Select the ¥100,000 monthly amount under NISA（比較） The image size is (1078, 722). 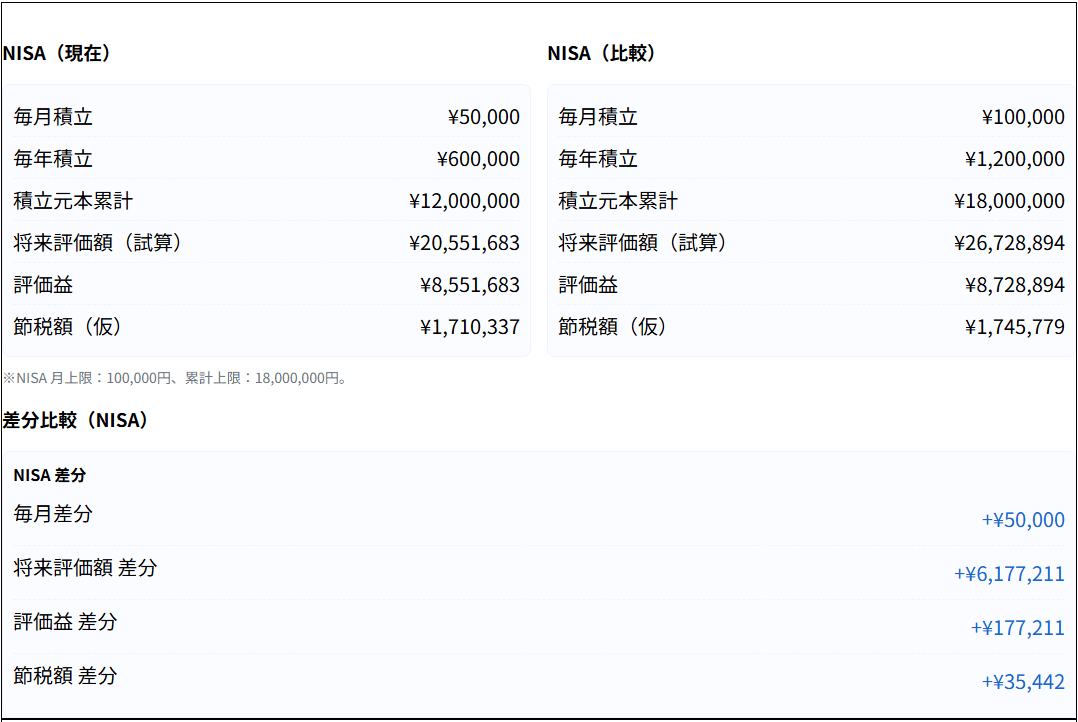[x=1023, y=117]
